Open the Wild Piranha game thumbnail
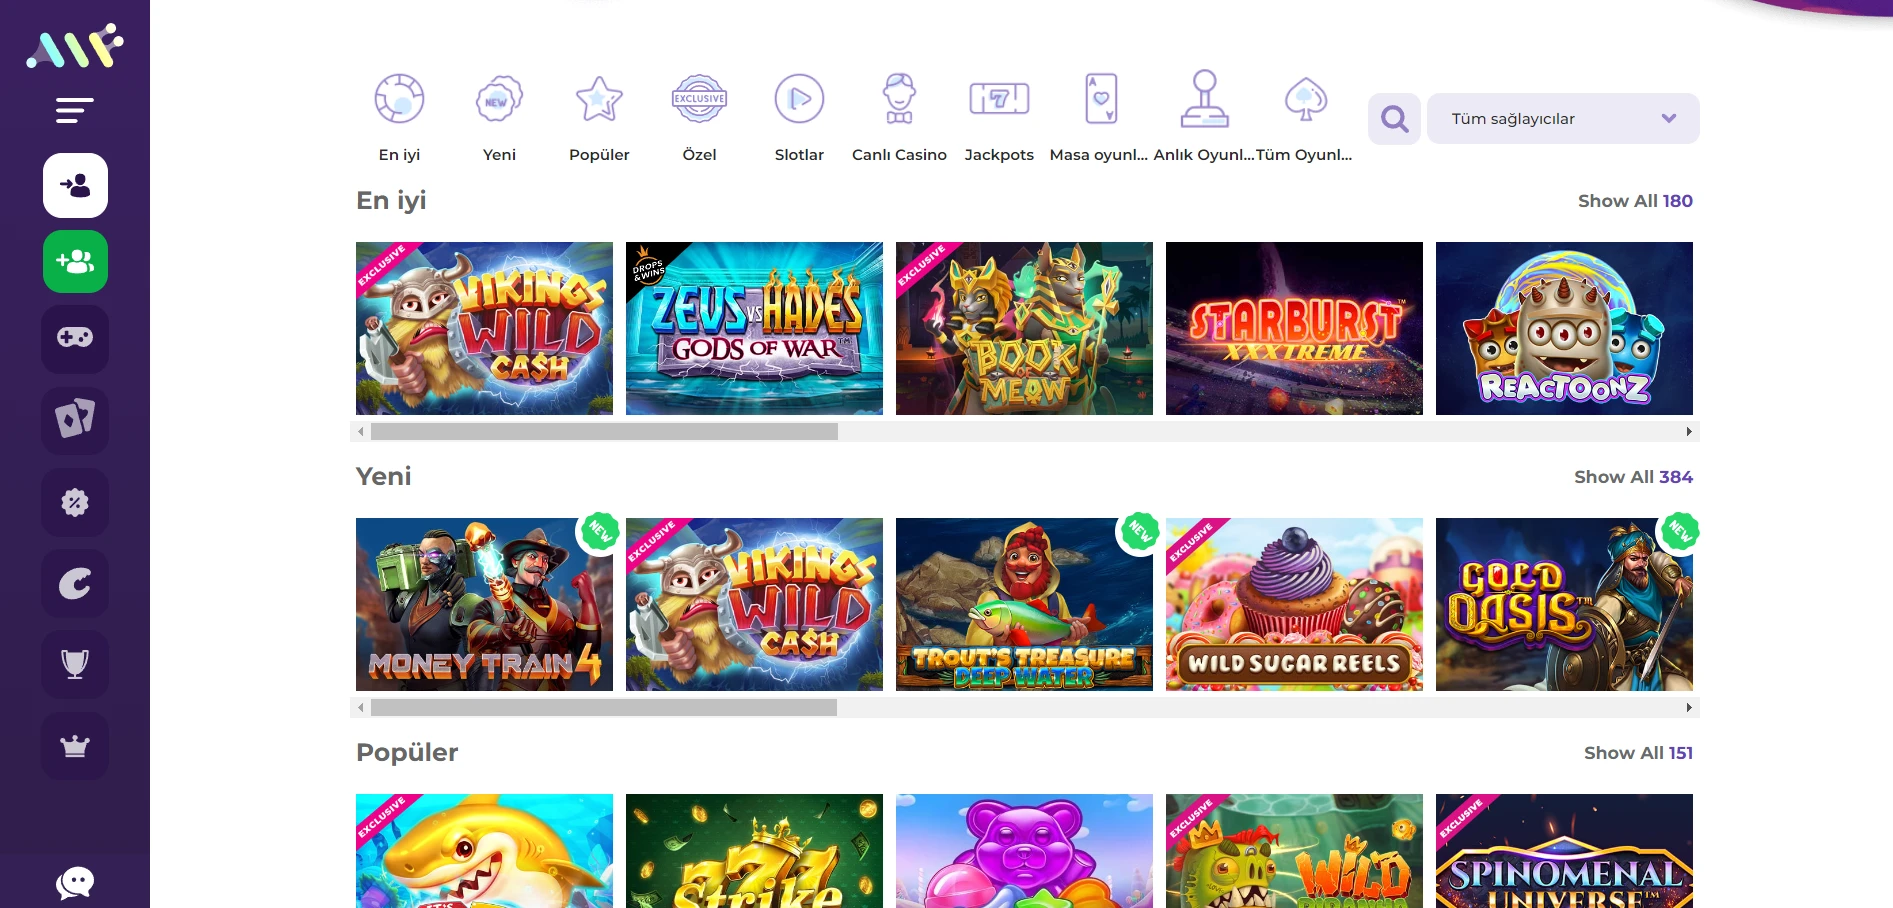This screenshot has width=1893, height=908. click(1294, 851)
